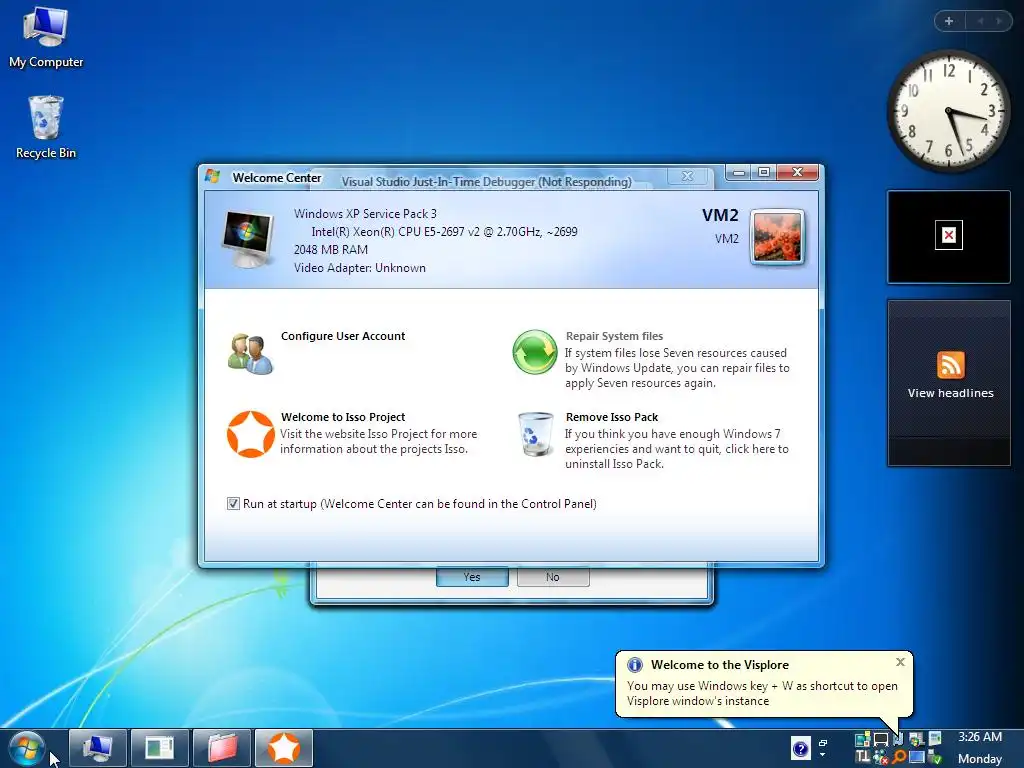The image size is (1024, 768).
Task: Maximize the Welcome Center window
Action: pyautogui.click(x=763, y=172)
